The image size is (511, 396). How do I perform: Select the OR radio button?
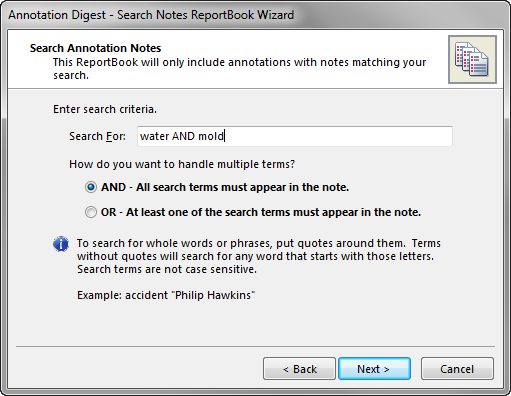coord(91,212)
